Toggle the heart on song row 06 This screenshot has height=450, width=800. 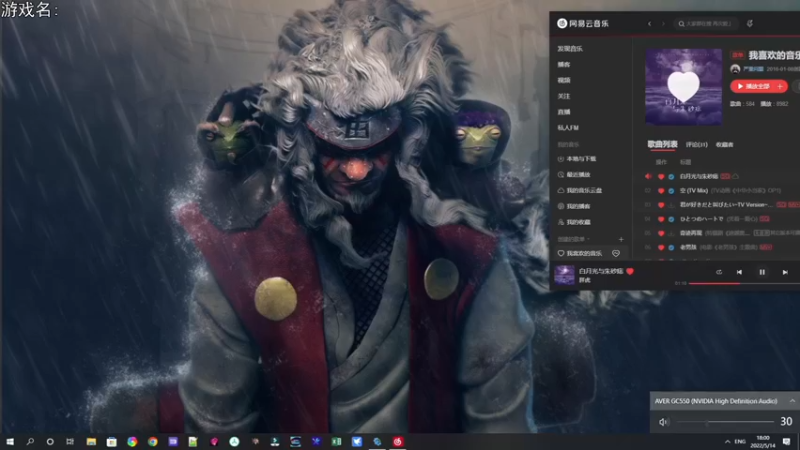coord(661,248)
